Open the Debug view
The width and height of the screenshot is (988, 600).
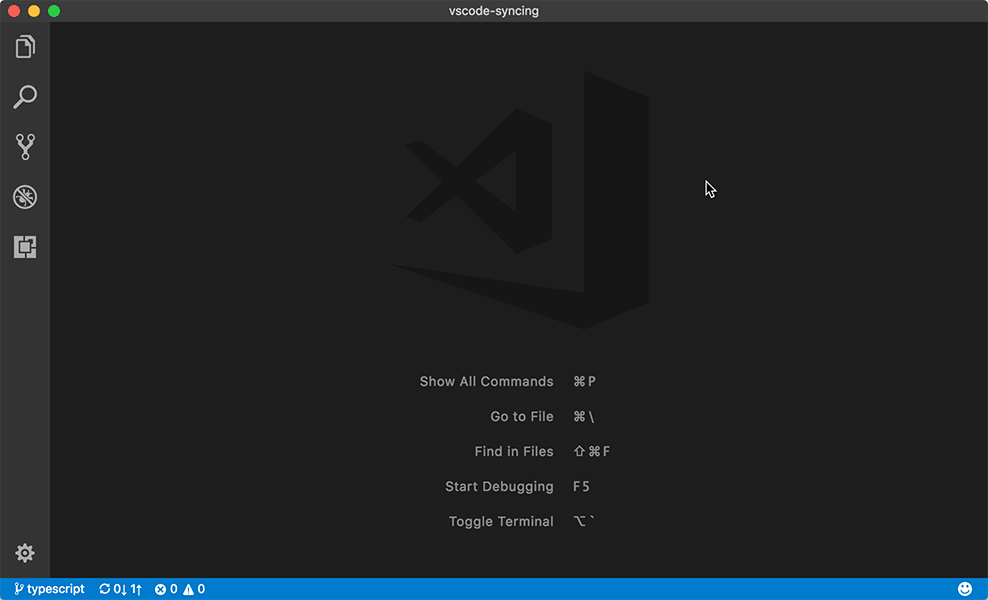25,197
